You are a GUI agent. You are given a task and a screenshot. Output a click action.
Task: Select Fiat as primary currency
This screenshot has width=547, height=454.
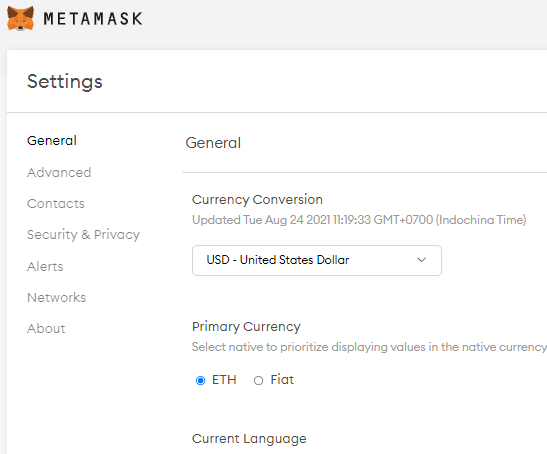coord(258,380)
